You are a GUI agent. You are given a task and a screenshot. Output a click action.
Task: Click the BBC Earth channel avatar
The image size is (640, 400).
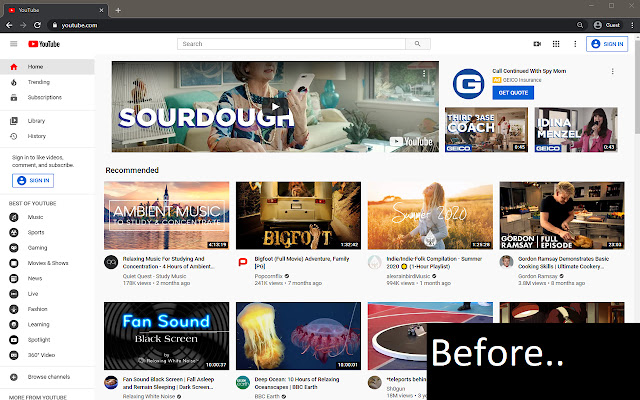[242, 382]
